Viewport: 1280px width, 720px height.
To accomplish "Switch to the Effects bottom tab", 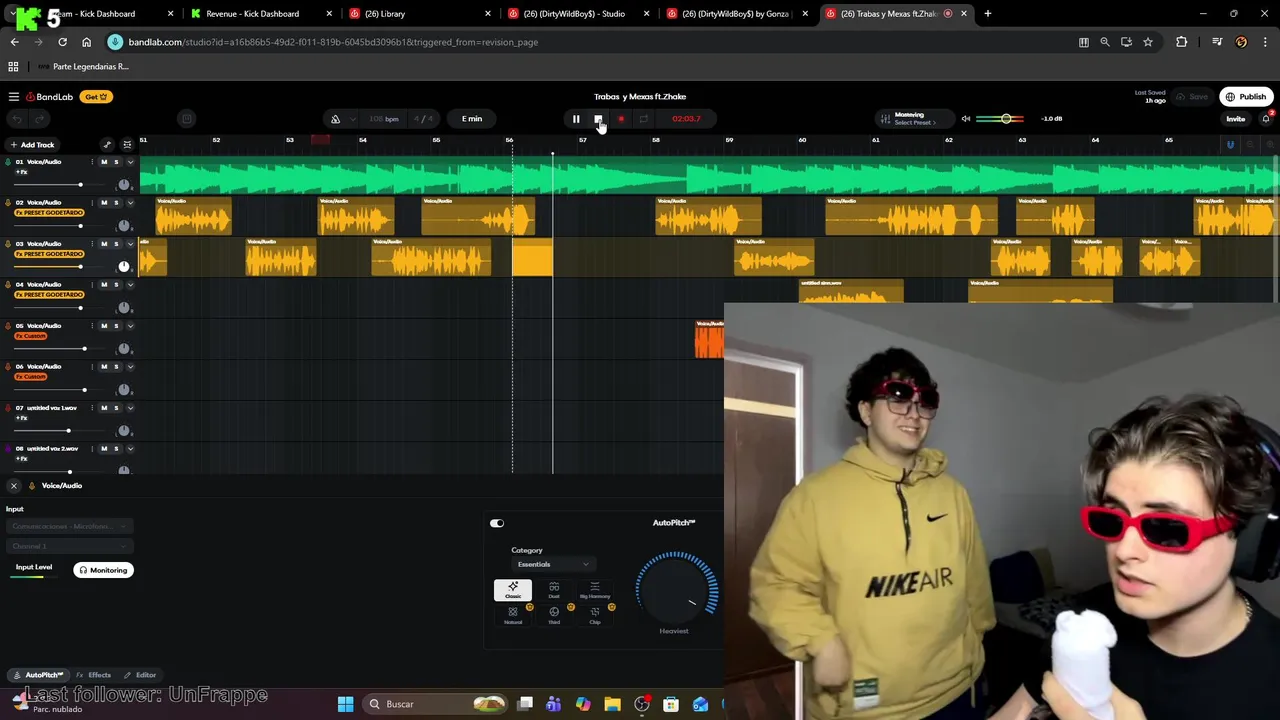I will tap(94, 675).
